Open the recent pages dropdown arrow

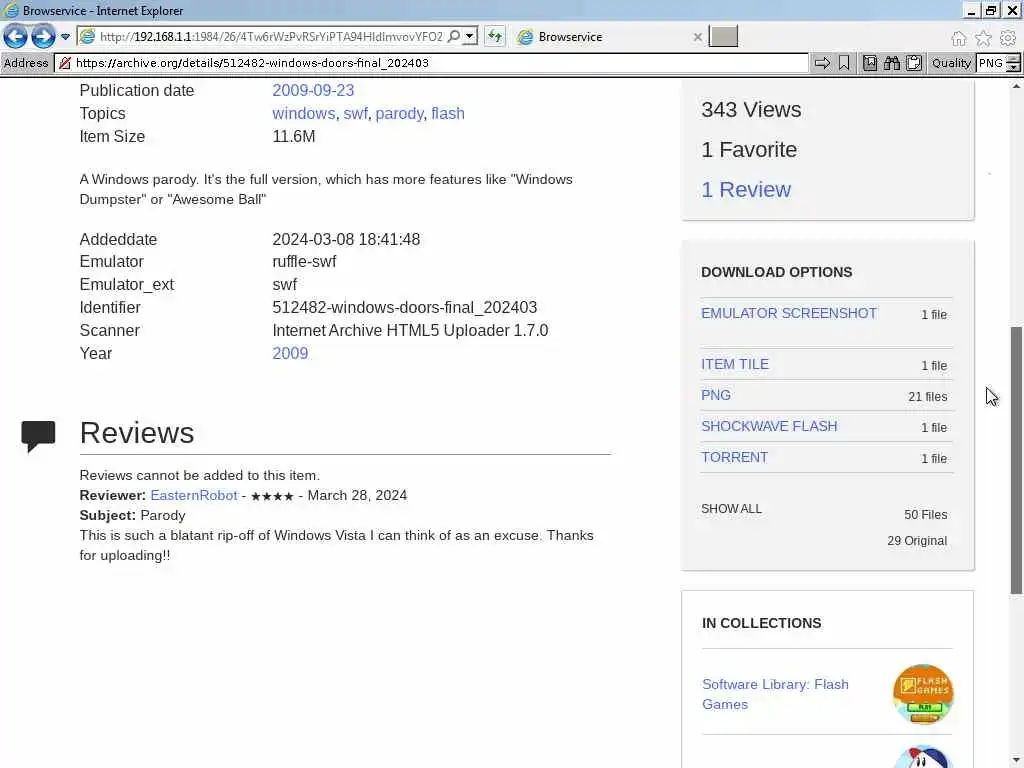pyautogui.click(x=65, y=37)
